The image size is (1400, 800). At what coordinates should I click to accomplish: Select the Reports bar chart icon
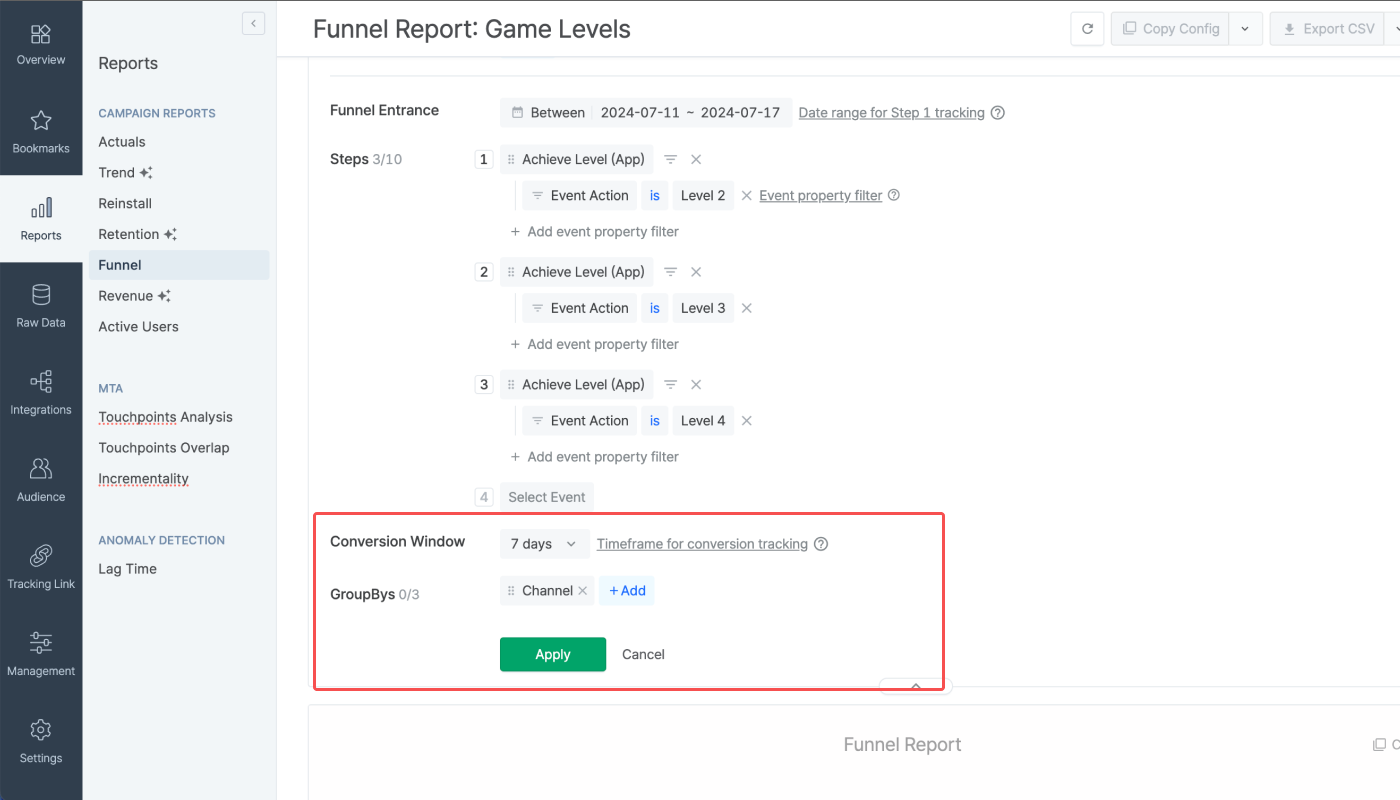point(41,208)
